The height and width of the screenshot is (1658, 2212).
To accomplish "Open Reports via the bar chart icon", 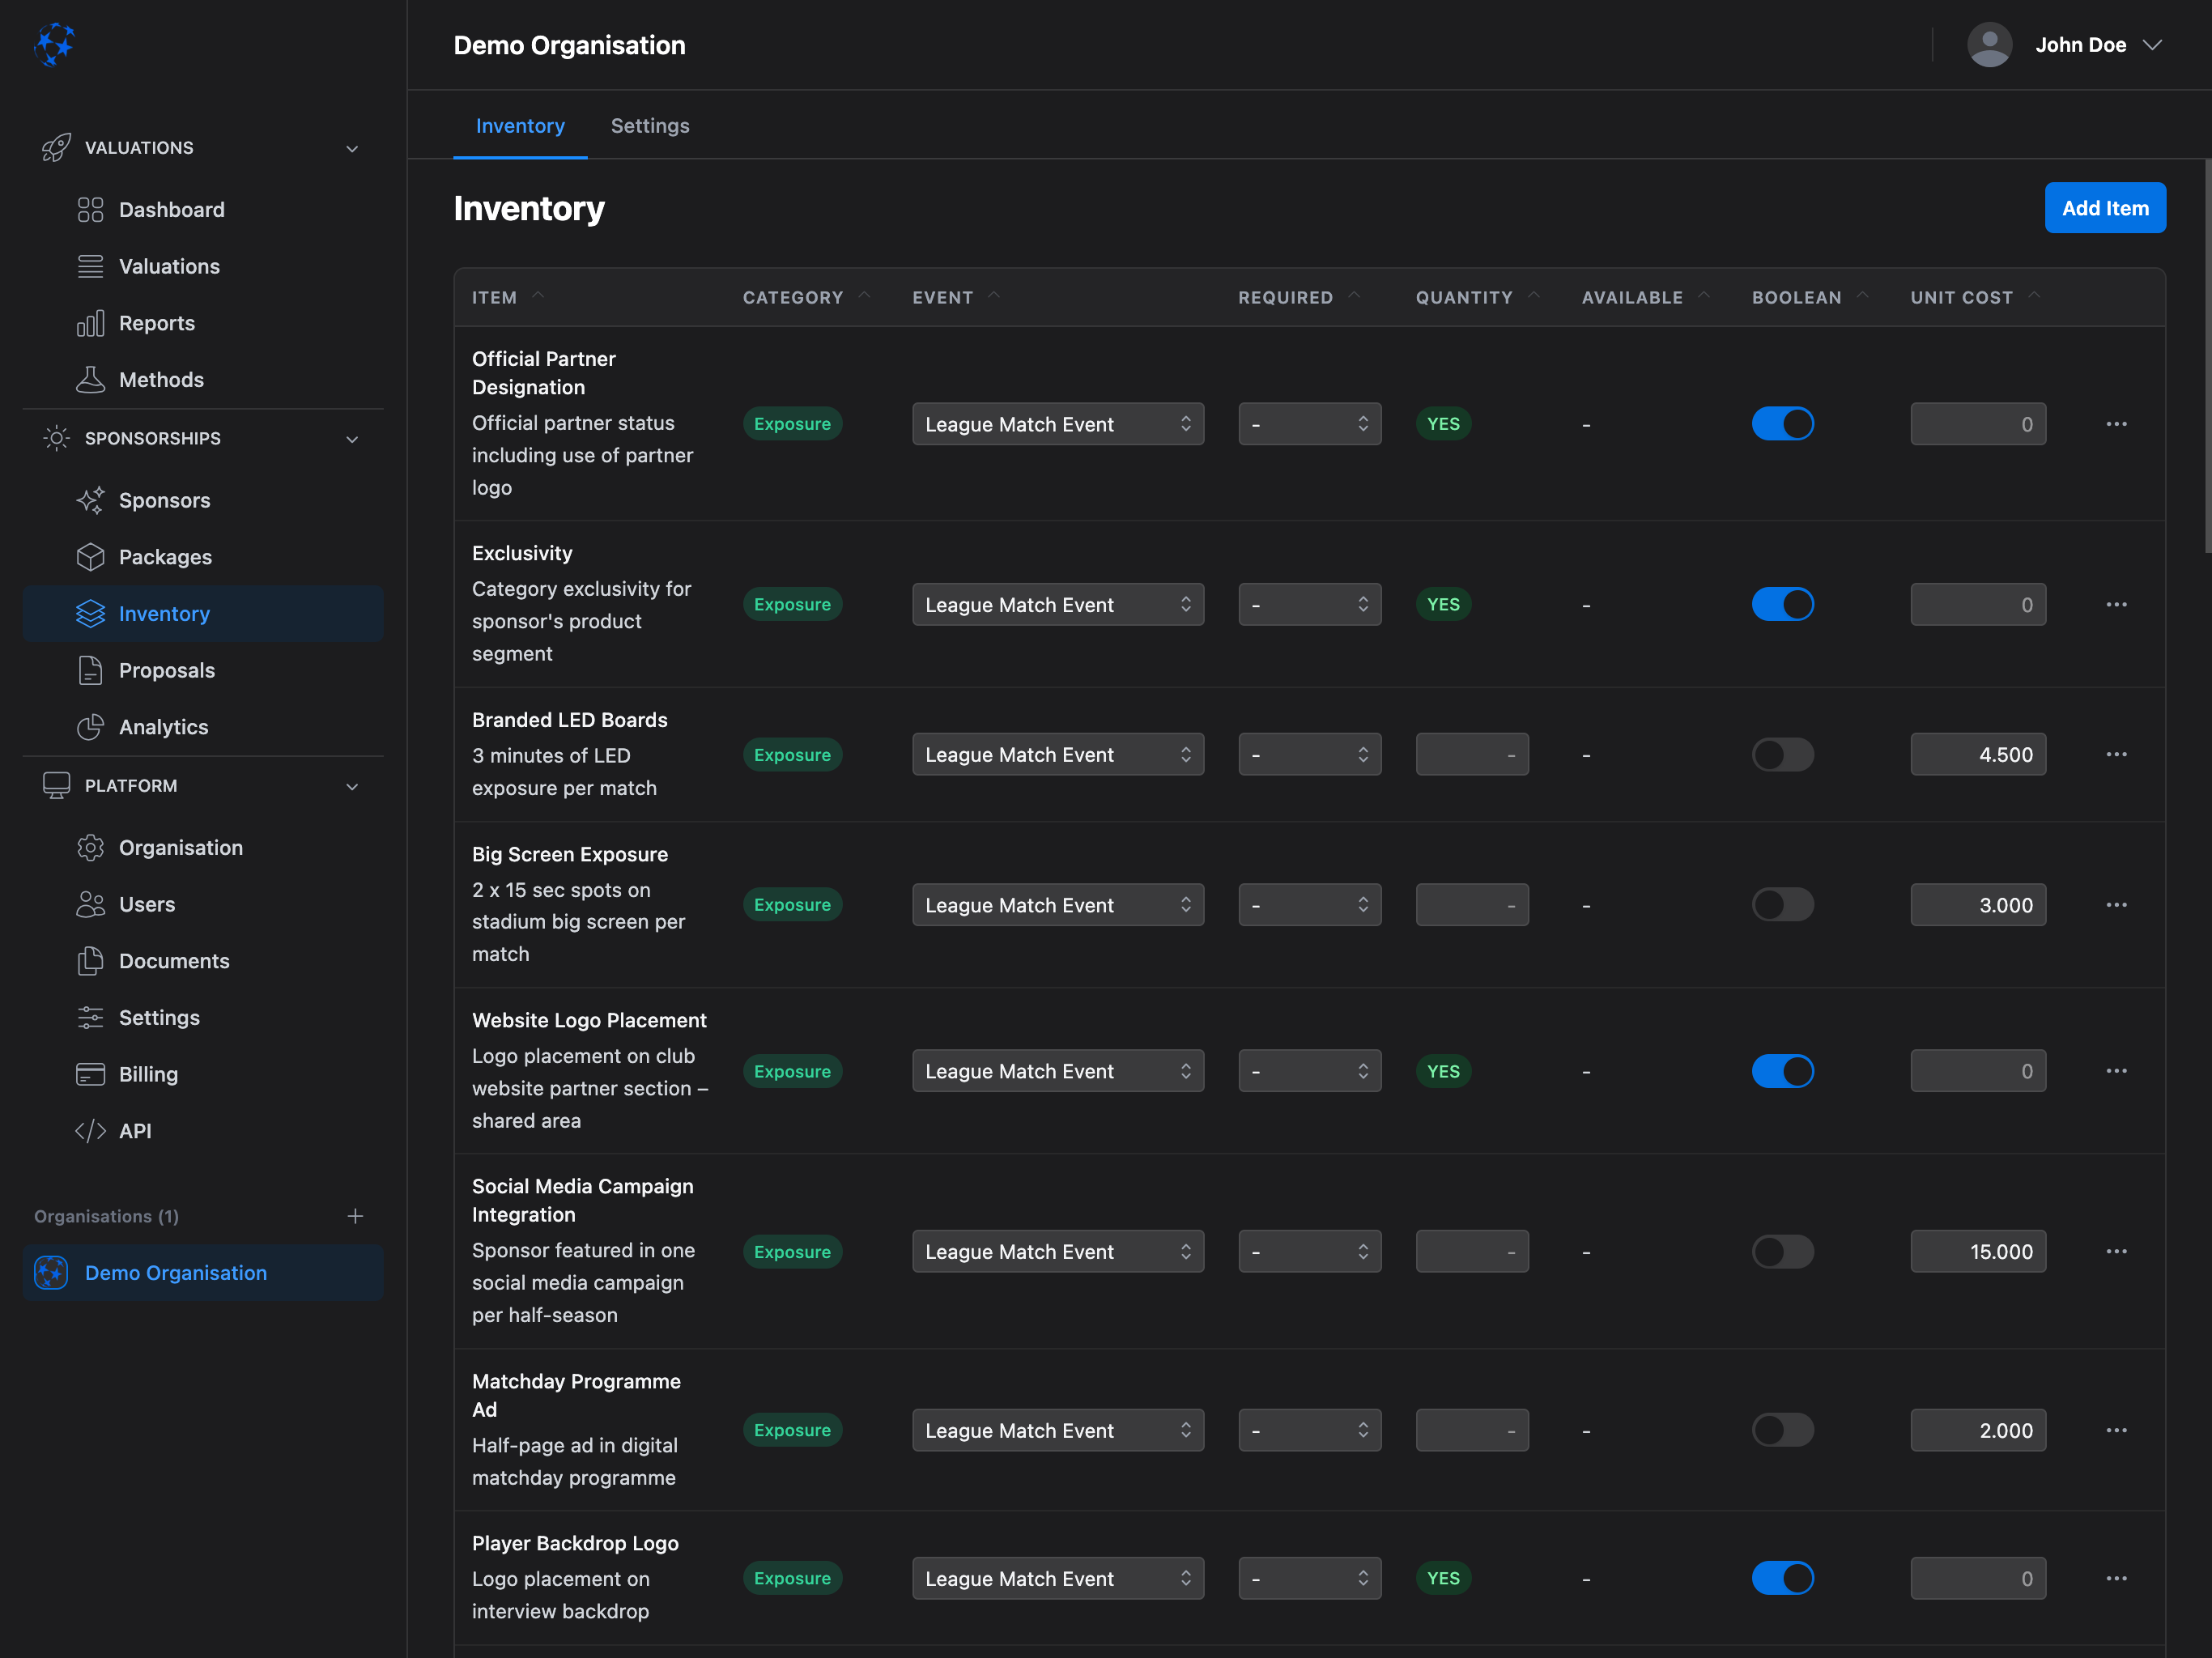I will pos(91,323).
